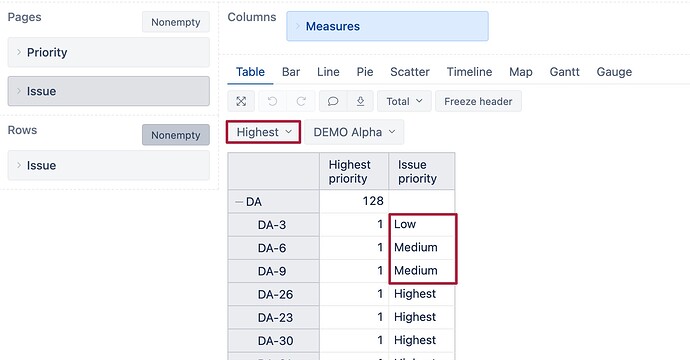Click the redo arrow icon
Screen dimensions: 690x360
point(301,101)
